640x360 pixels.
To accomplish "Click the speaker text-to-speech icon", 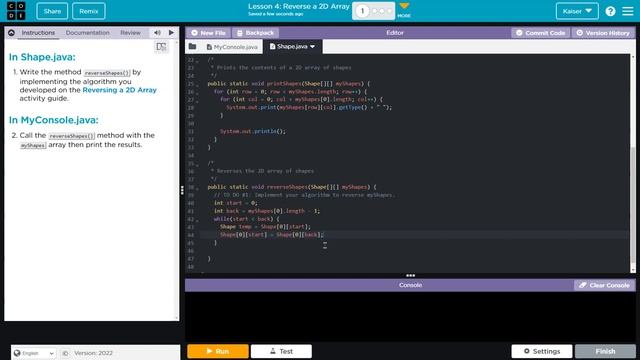I will 157,33.
